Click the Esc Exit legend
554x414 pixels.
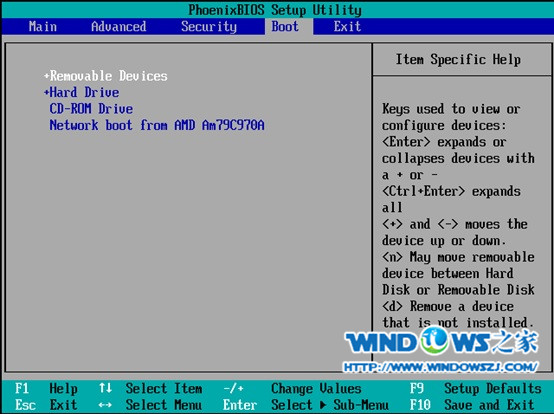coord(46,405)
